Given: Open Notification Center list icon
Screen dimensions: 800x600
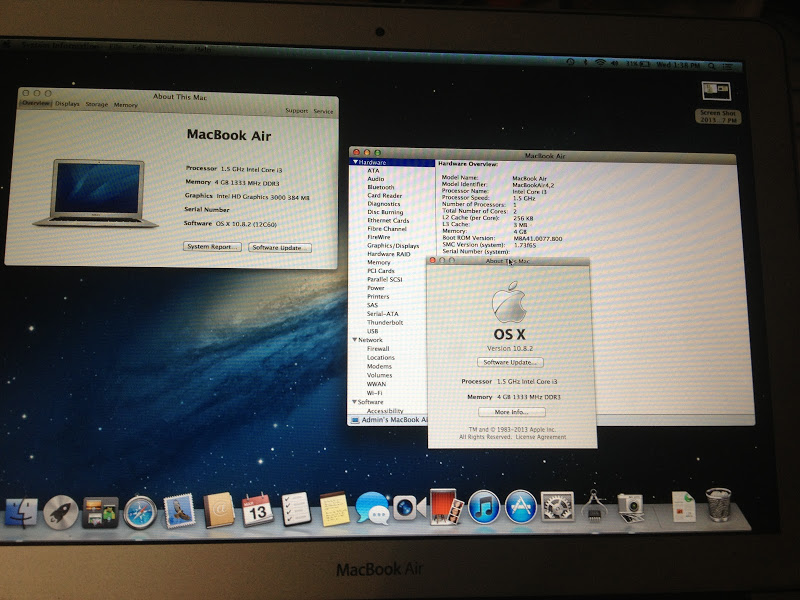Looking at the screenshot, I should coord(729,66).
